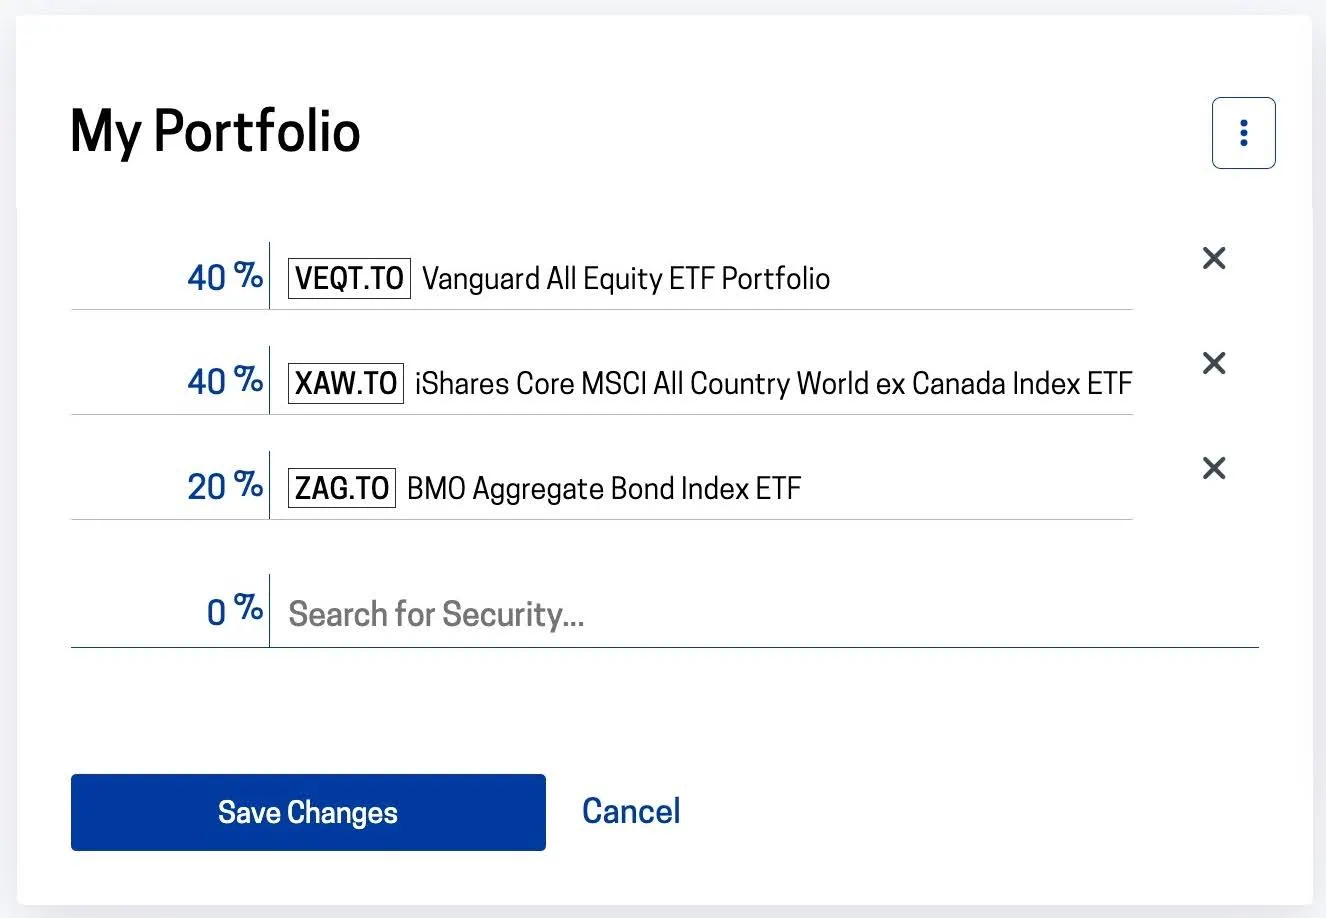Click the percent sign in the empty row
Image resolution: width=1326 pixels, height=918 pixels.
249,607
